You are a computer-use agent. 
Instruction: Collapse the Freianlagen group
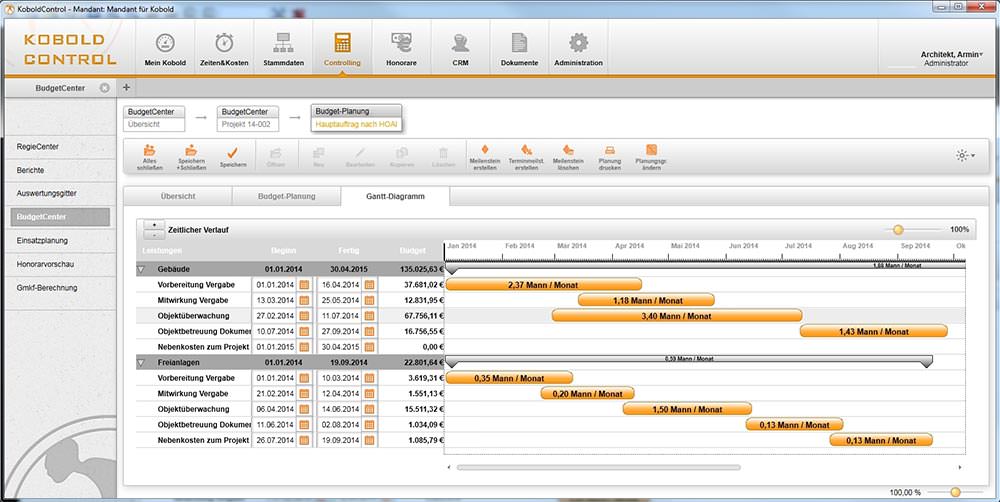click(x=141, y=362)
